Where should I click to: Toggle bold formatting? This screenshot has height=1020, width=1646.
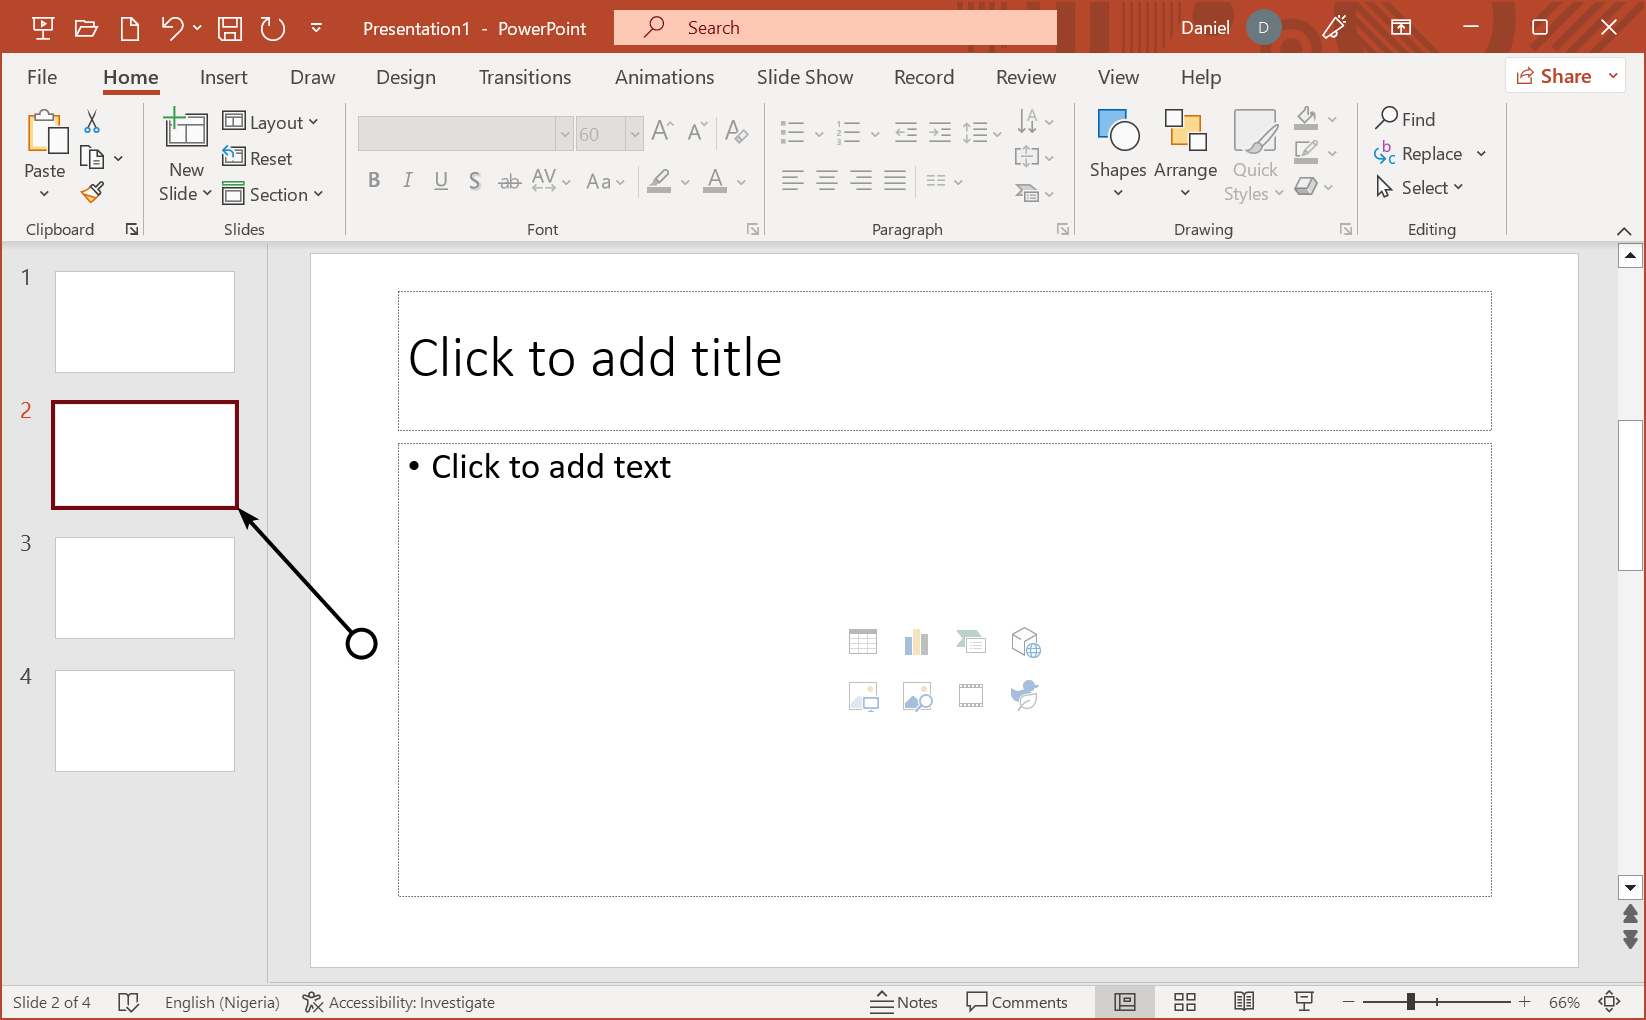[x=374, y=181]
